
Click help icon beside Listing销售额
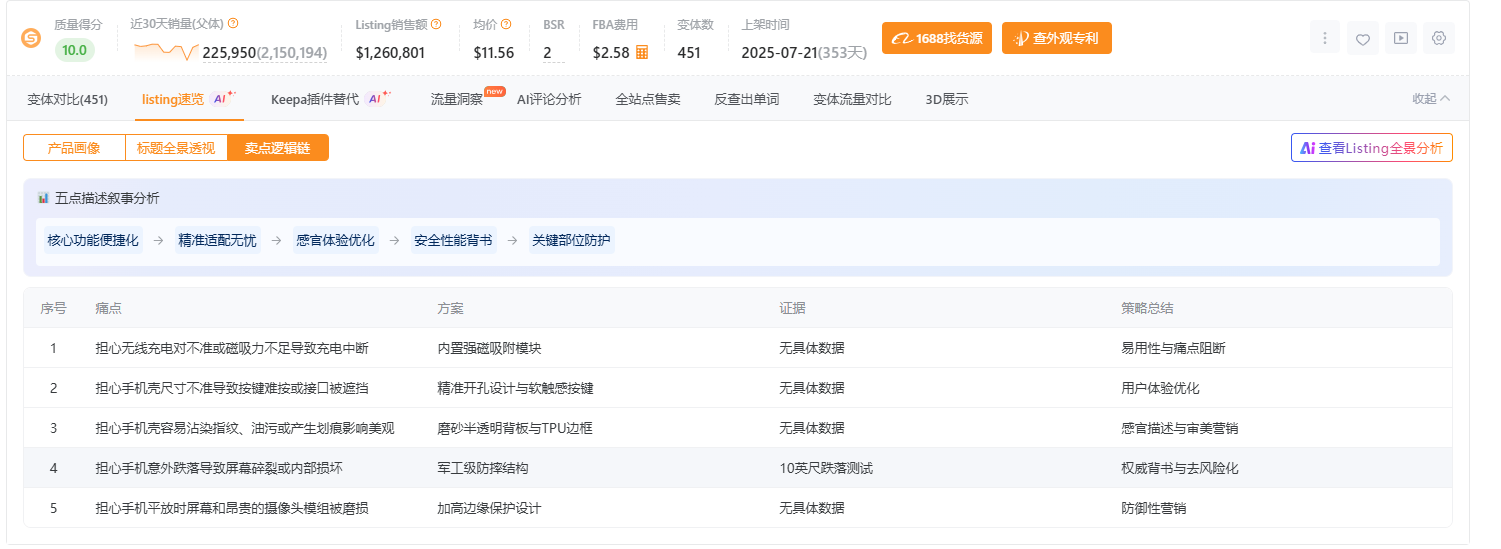pyautogui.click(x=436, y=24)
